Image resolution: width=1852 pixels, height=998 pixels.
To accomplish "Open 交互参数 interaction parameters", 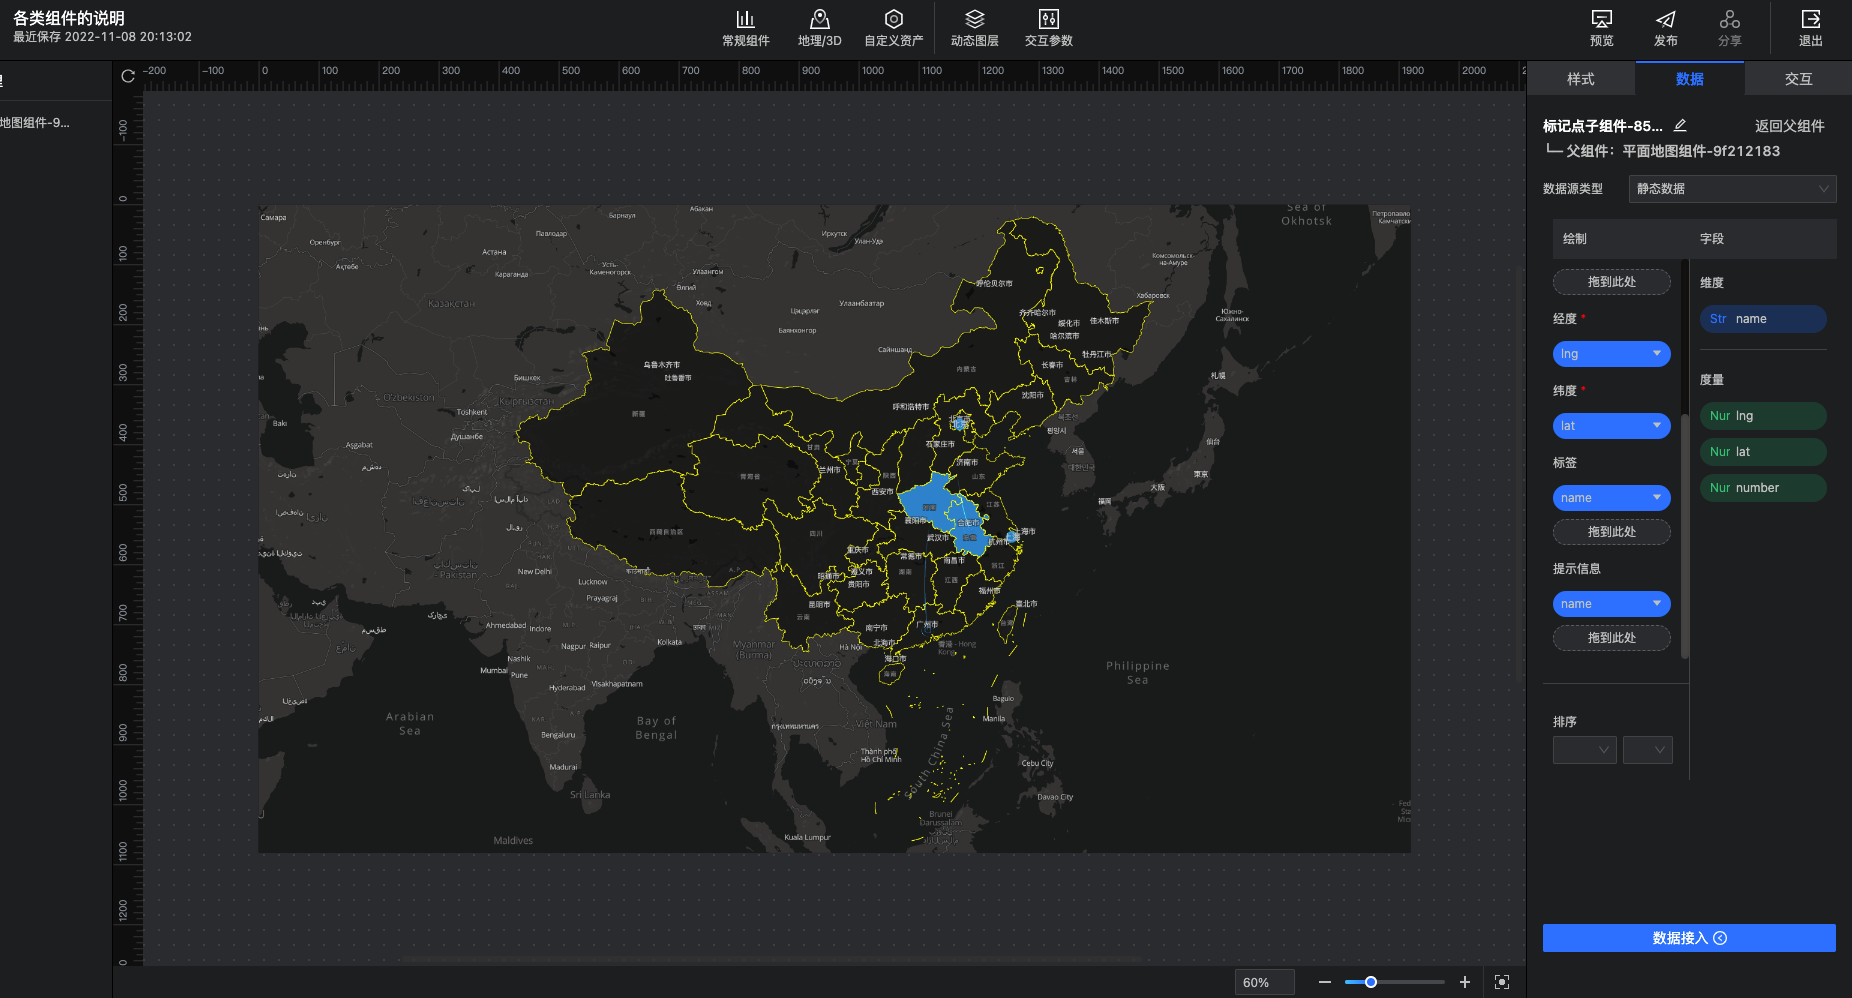I will (1048, 28).
